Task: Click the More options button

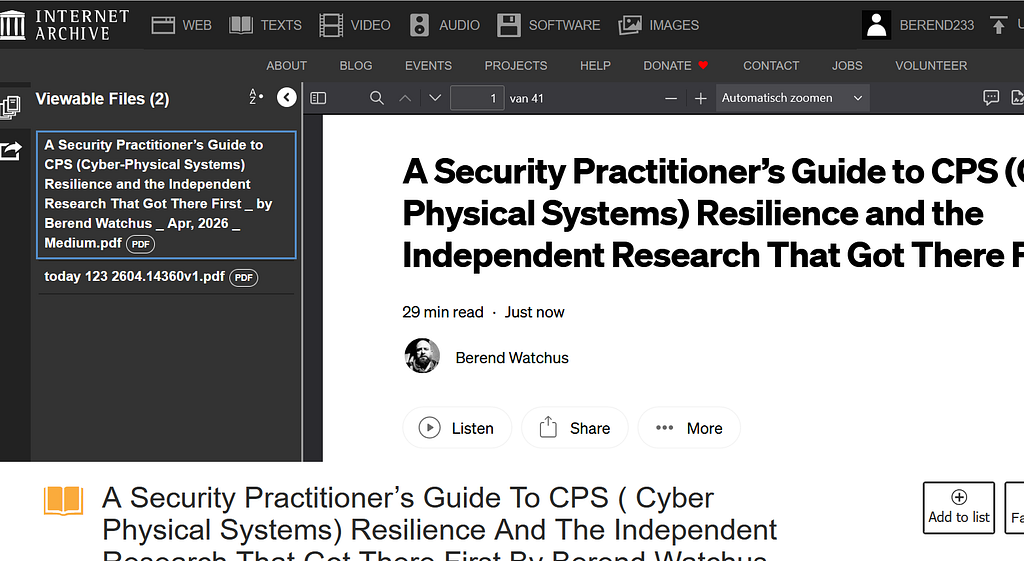Action: [689, 428]
